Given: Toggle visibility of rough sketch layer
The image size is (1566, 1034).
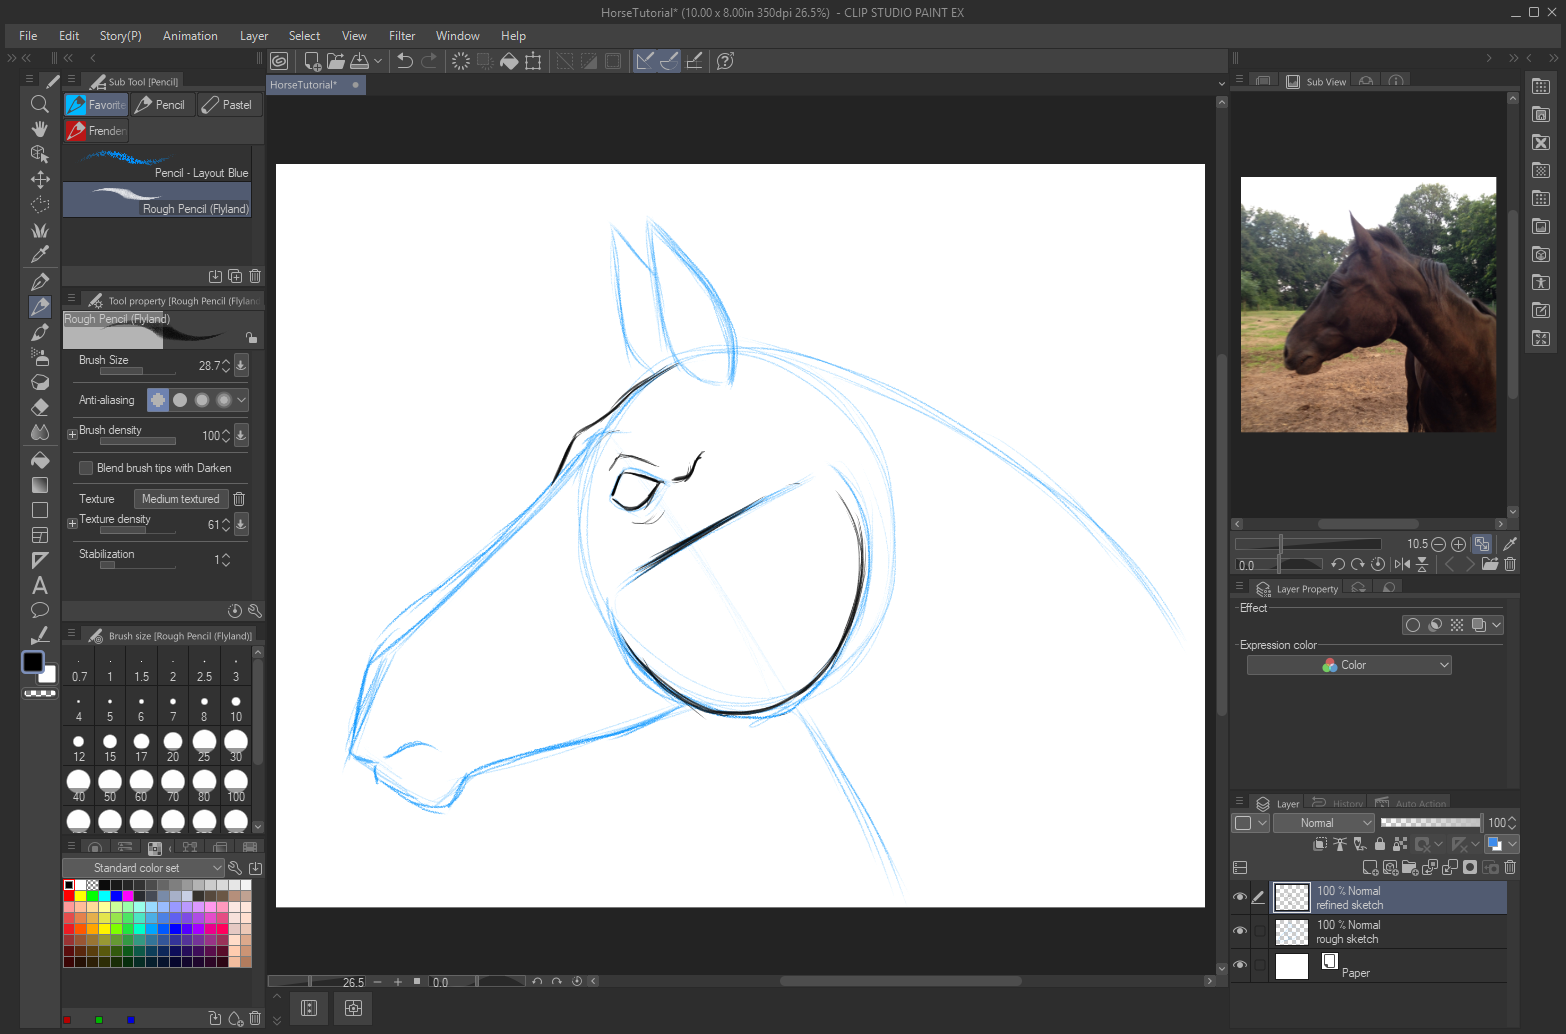Looking at the screenshot, I should [1240, 931].
